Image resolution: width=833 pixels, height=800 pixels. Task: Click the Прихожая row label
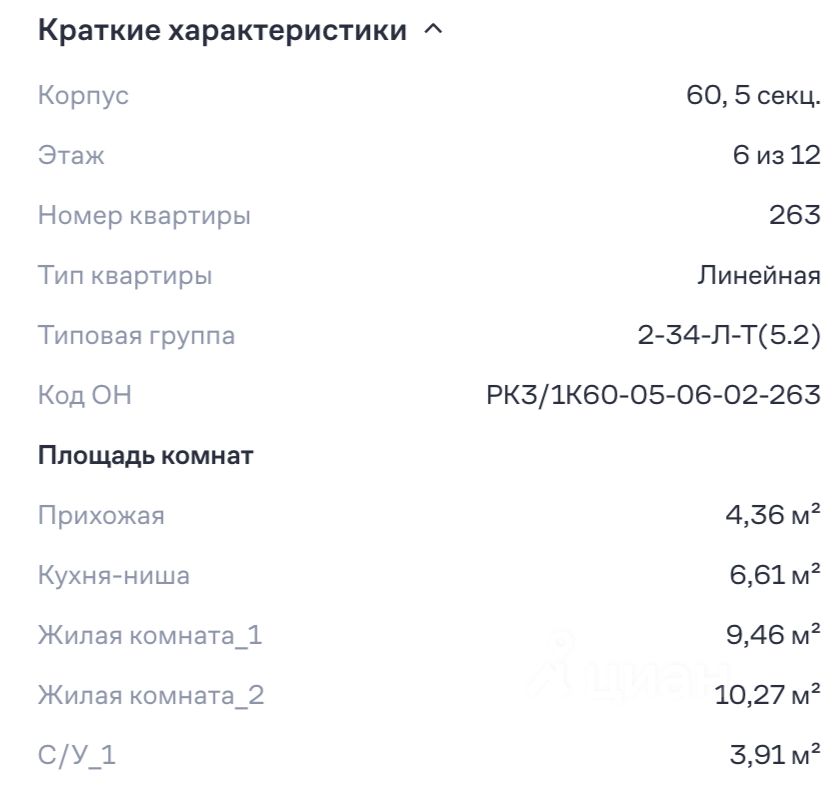[x=101, y=516]
